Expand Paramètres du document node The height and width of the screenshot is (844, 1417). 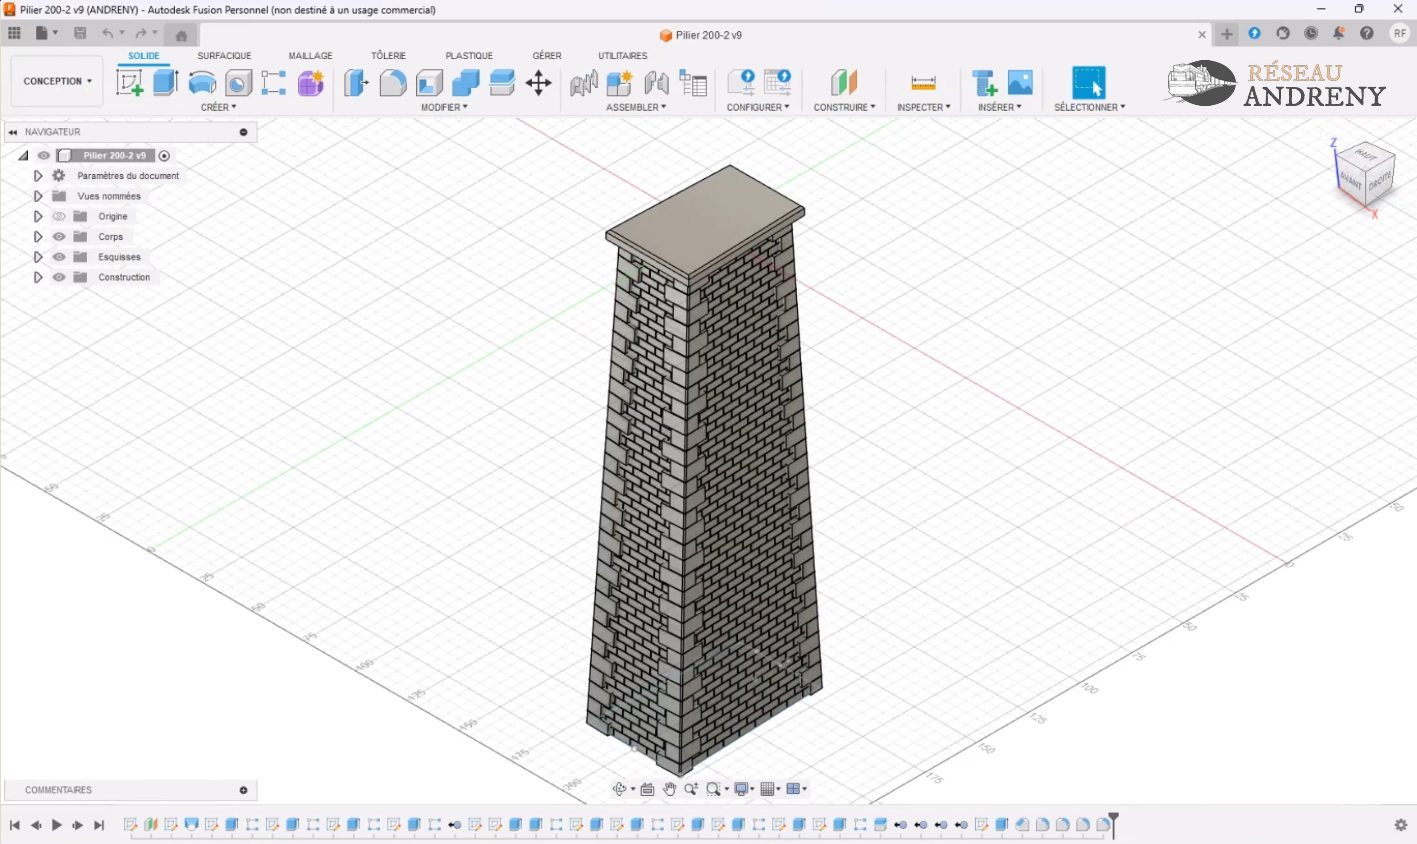coord(38,176)
